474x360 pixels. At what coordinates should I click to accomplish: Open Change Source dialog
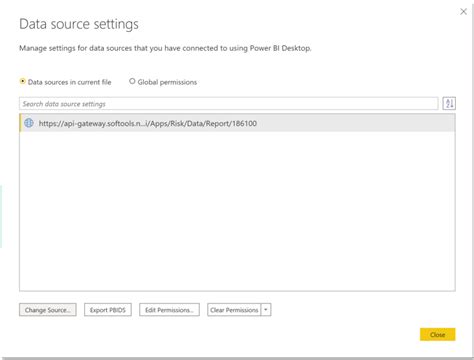[48, 310]
